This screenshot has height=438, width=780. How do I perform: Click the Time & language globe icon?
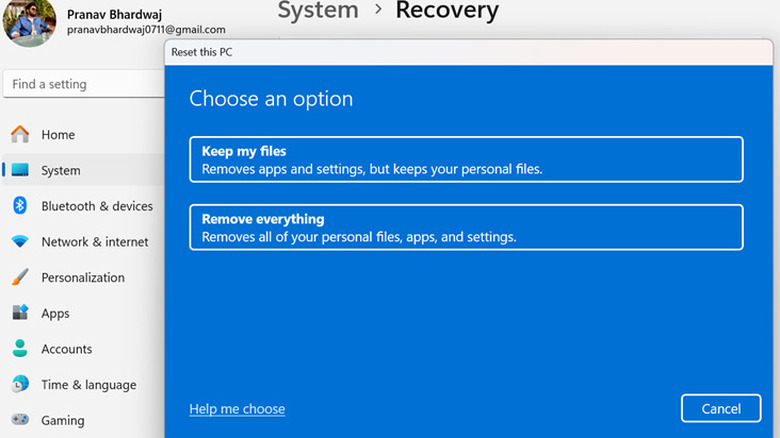tap(20, 385)
